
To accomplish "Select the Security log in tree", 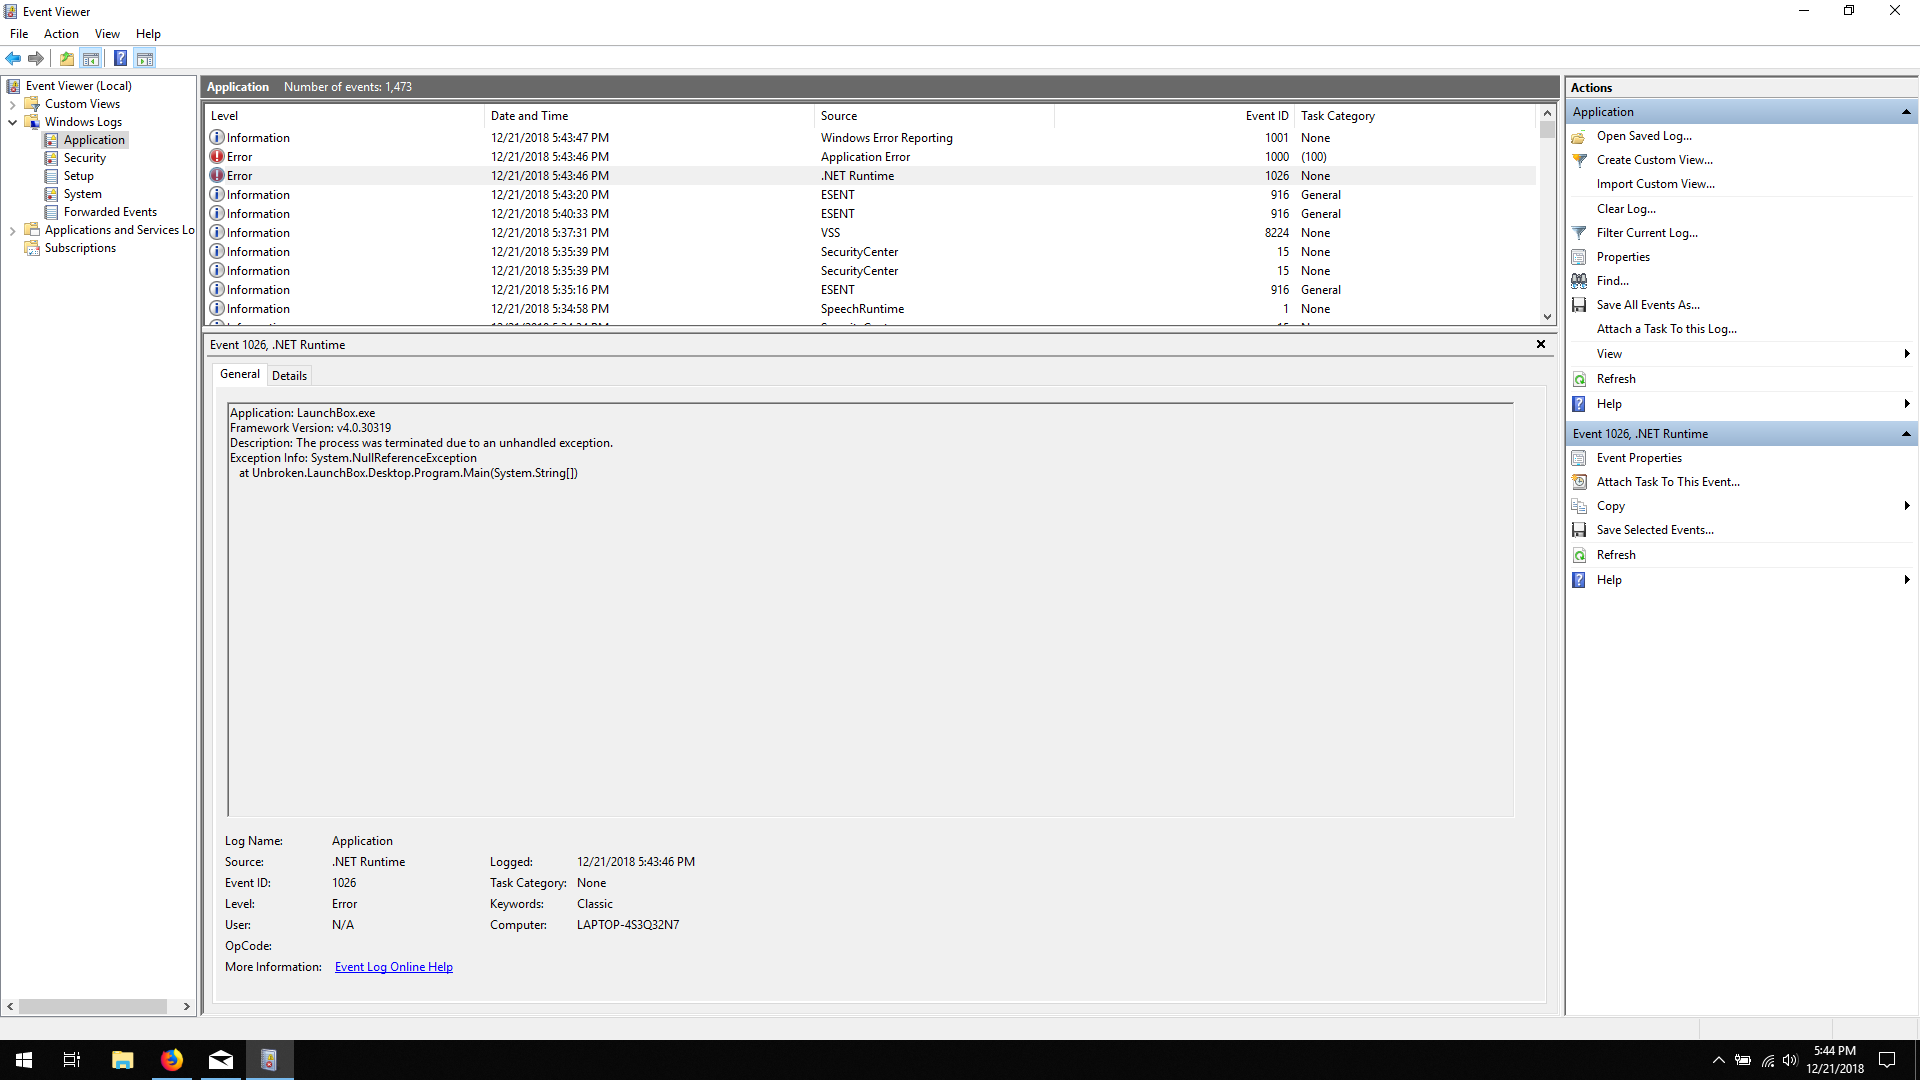I will (x=84, y=158).
